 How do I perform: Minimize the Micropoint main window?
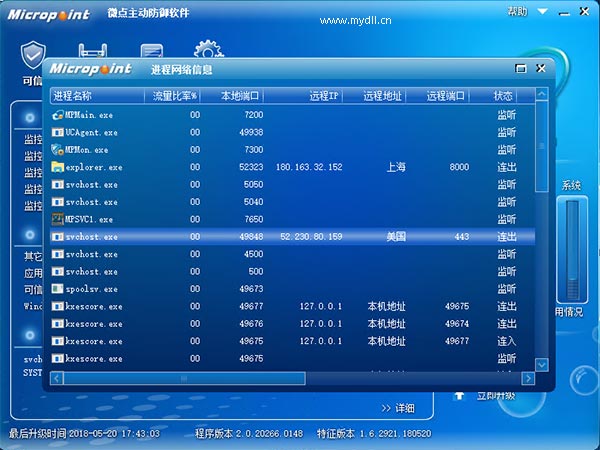tap(564, 13)
